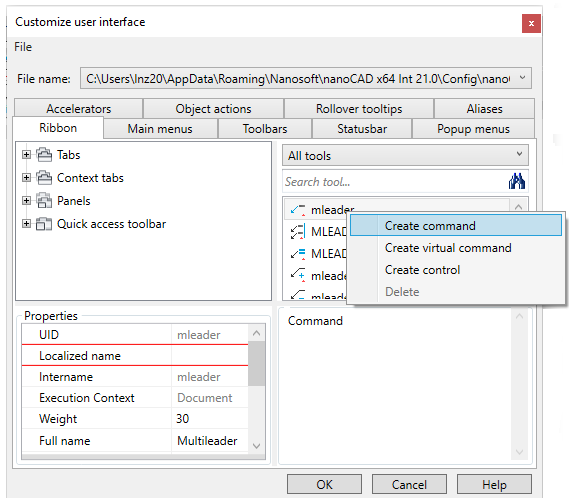This screenshot has height=498, width=571.
Task: Click the mleader tool icon in list
Action: coord(298,210)
